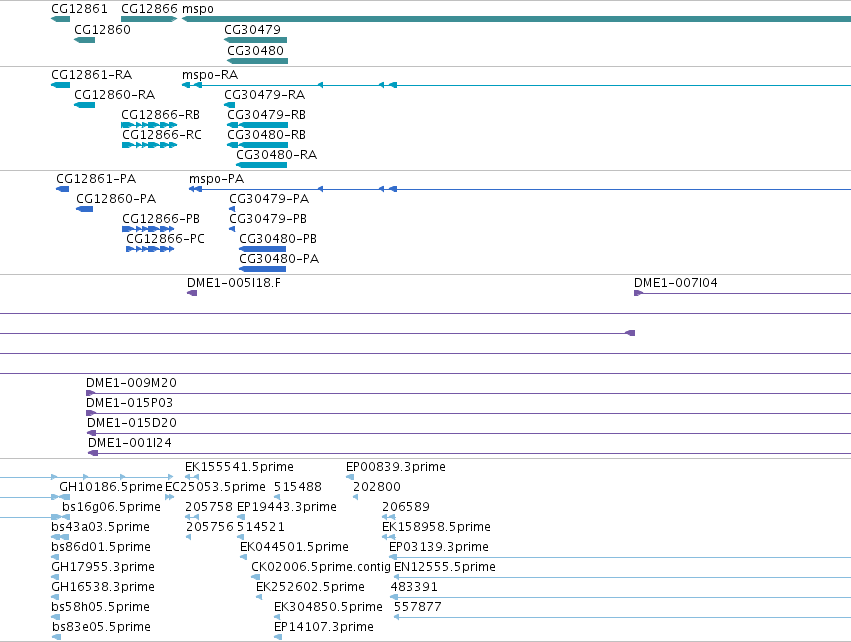Select the mspo gene bar
The width and height of the screenshot is (851, 642).
[x=516, y=19]
